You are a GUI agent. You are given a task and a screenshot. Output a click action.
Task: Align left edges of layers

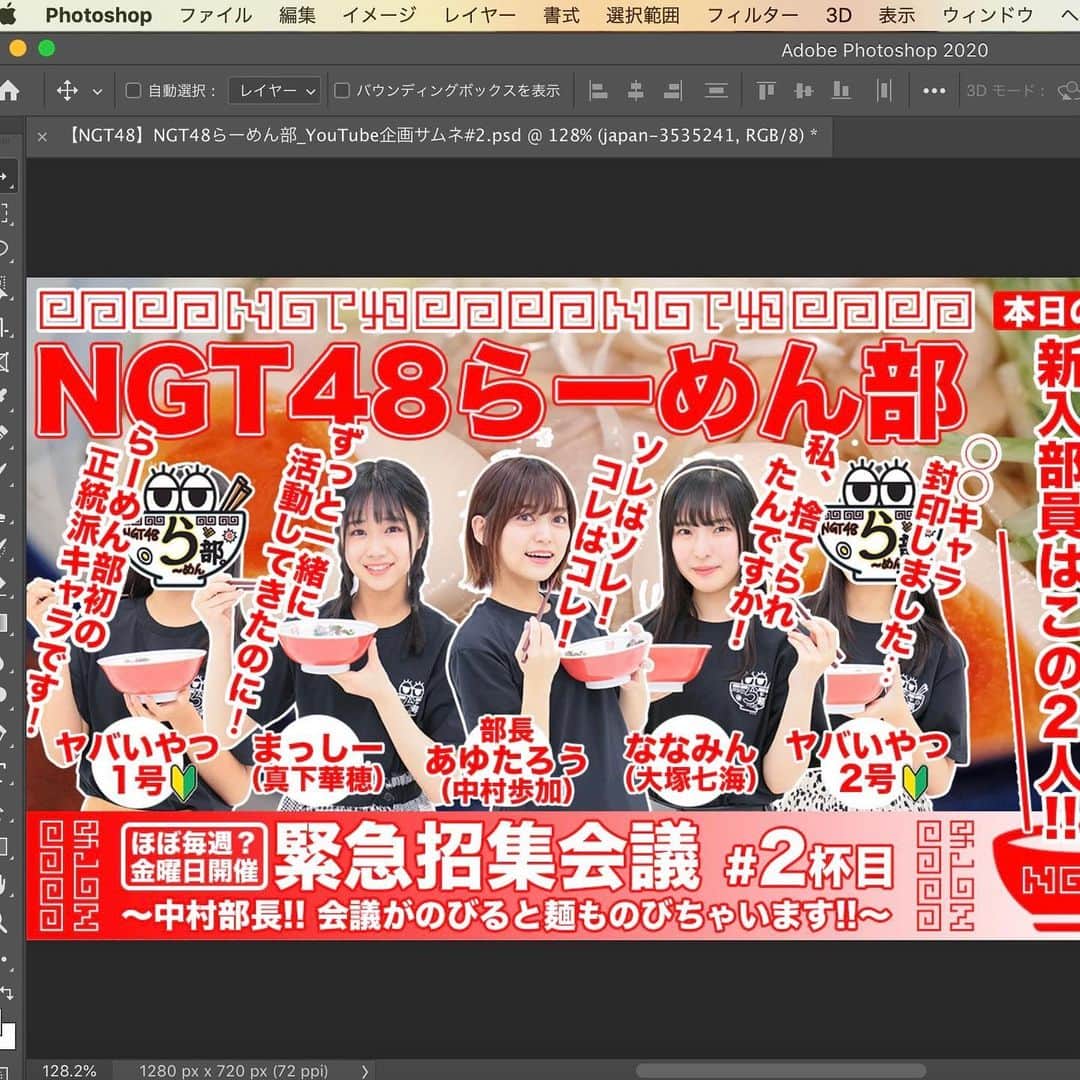599,90
